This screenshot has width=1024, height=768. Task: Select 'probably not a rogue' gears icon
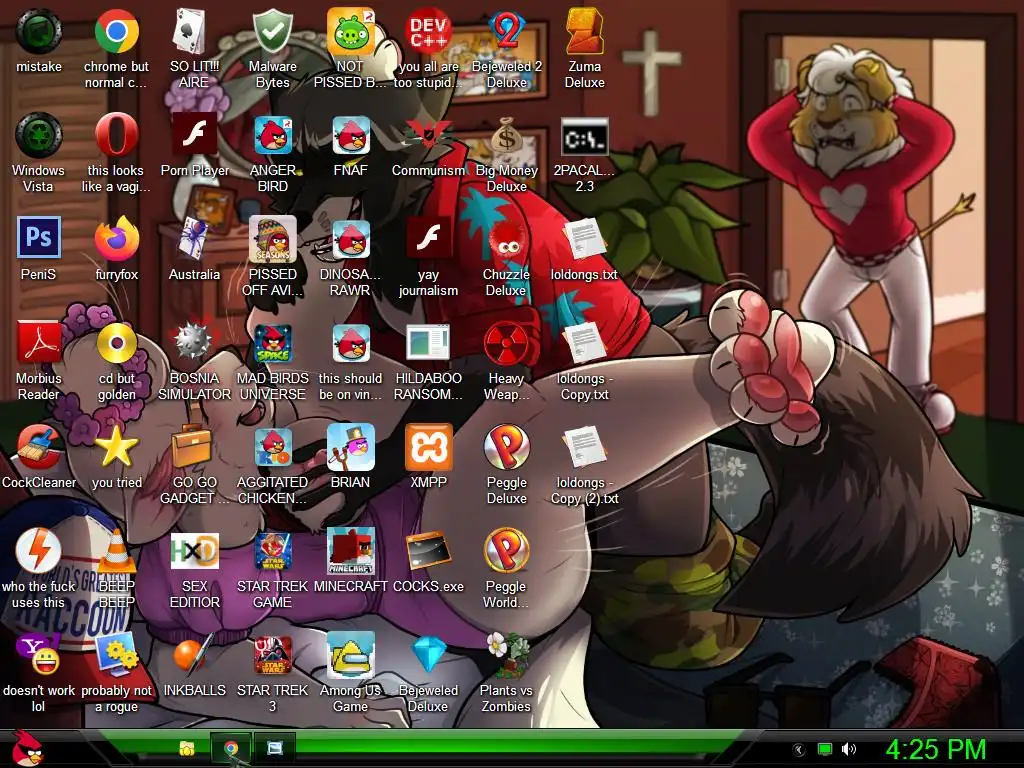pyautogui.click(x=116, y=654)
